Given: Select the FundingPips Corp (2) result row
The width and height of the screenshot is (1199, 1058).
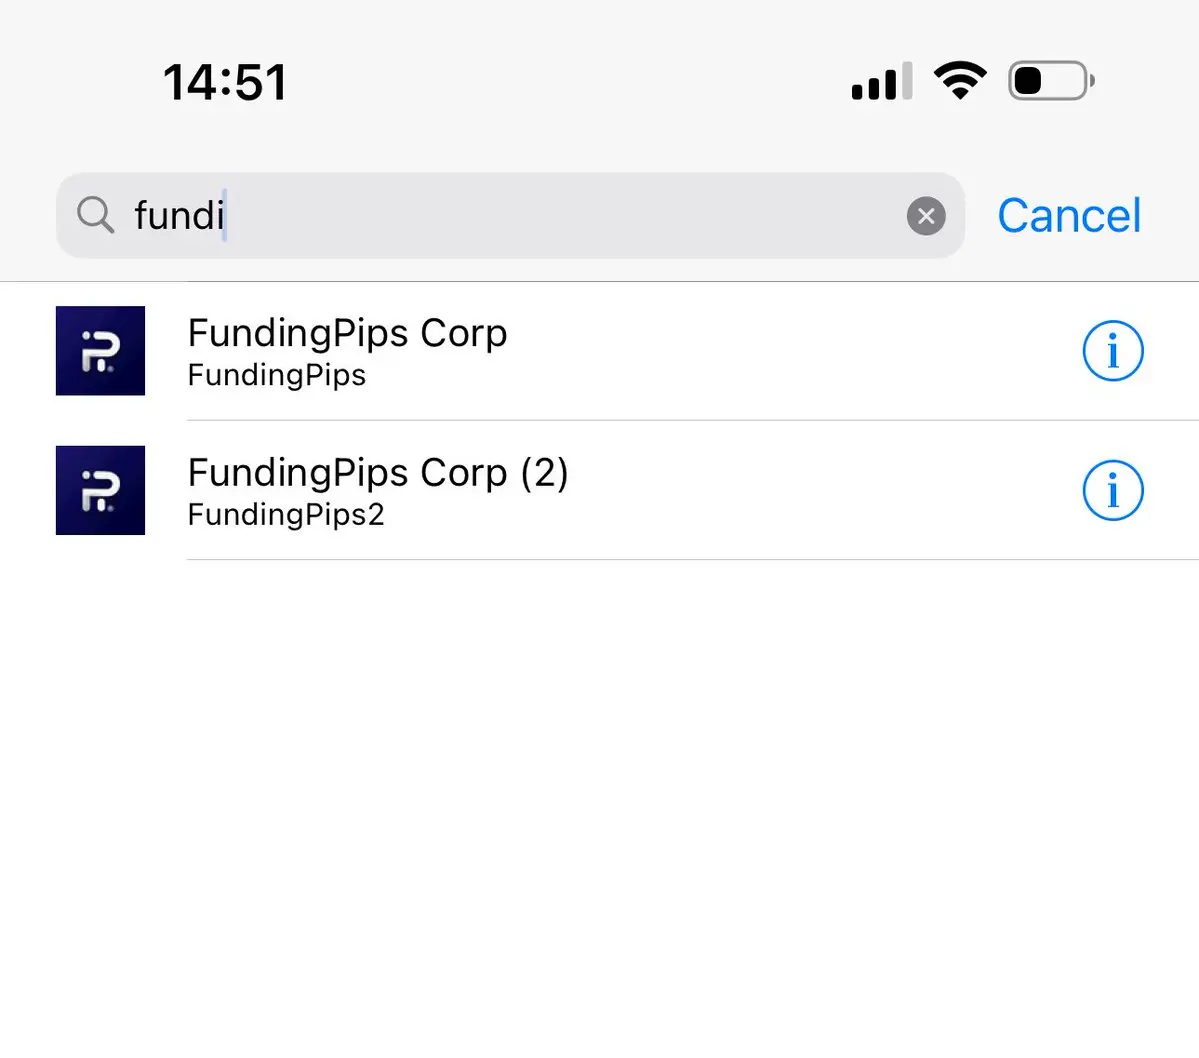Looking at the screenshot, I should coord(600,490).
